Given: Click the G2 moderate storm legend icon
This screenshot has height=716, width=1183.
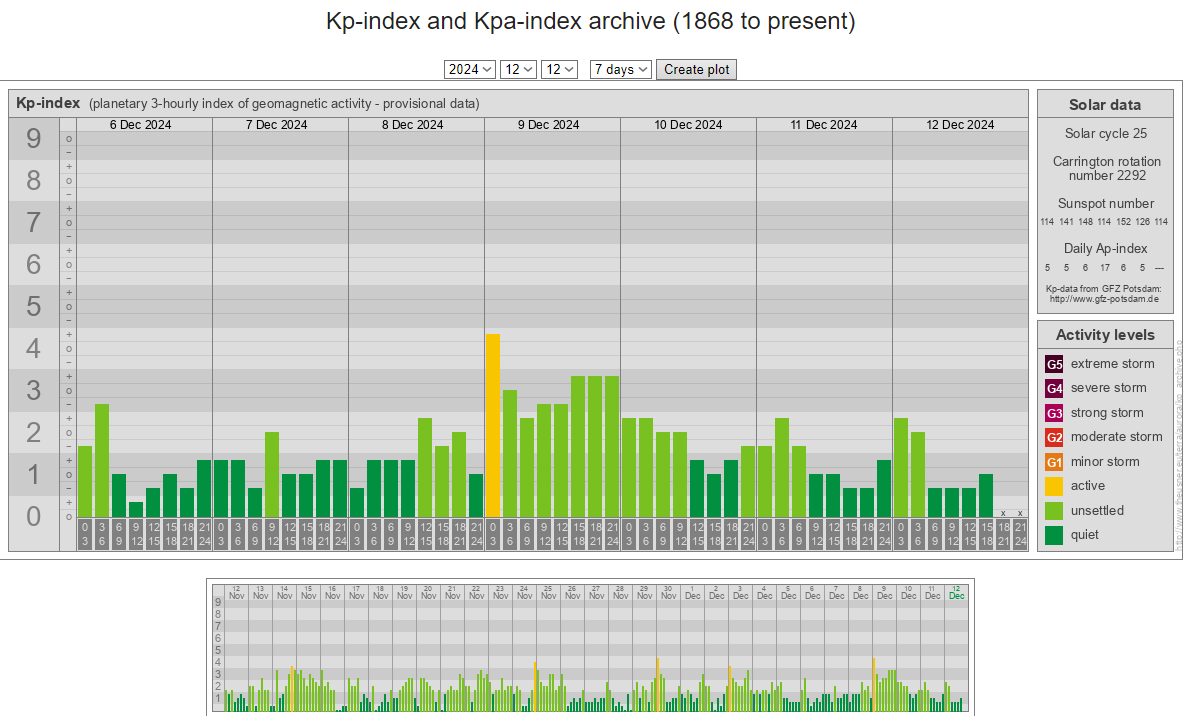Looking at the screenshot, I should [1054, 437].
